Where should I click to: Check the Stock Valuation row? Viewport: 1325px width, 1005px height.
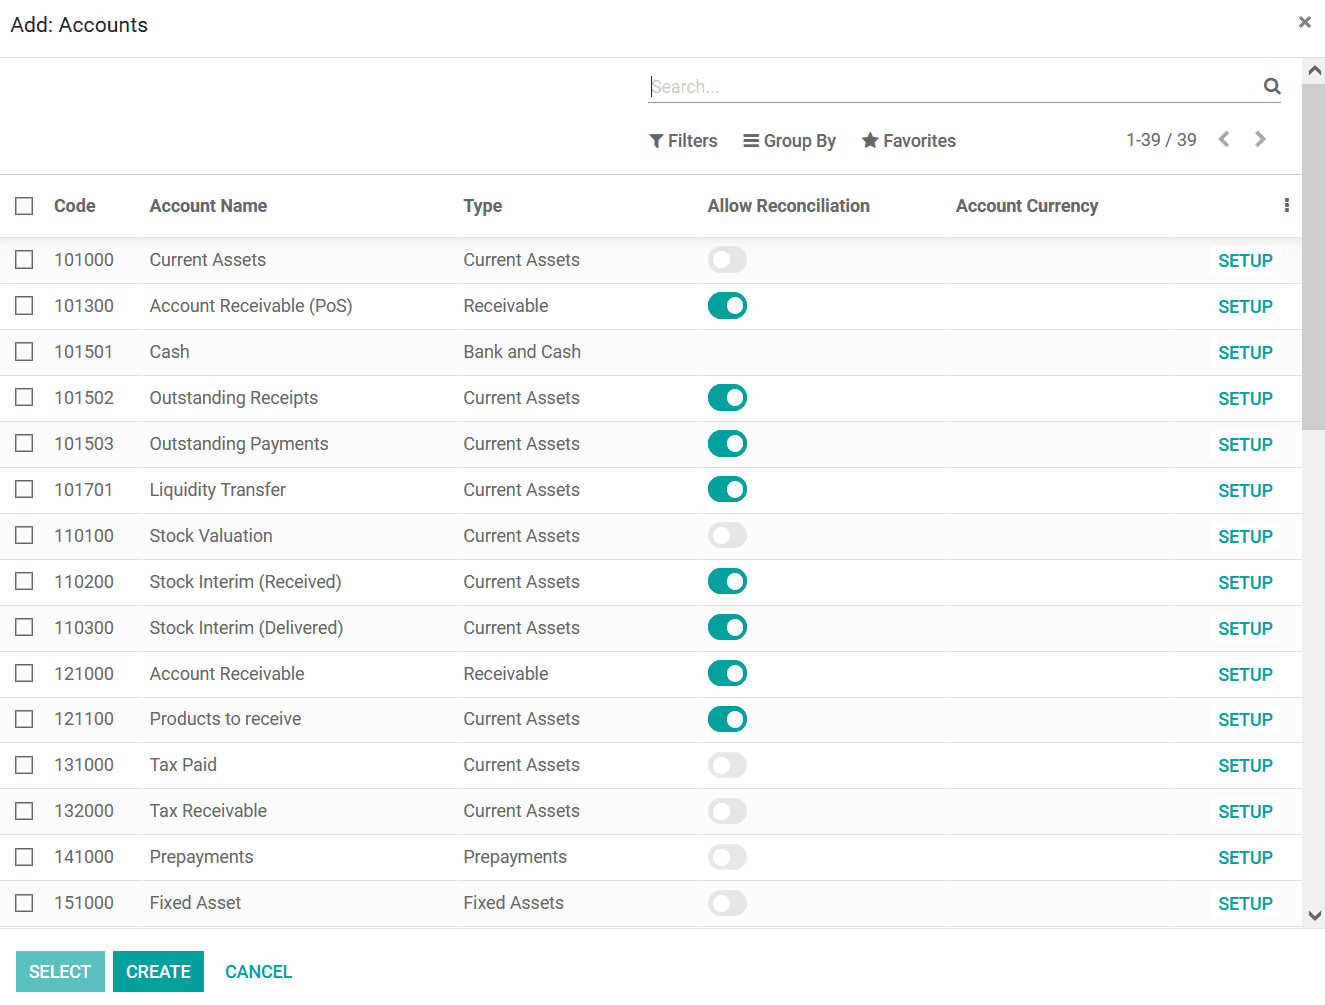pos(24,536)
